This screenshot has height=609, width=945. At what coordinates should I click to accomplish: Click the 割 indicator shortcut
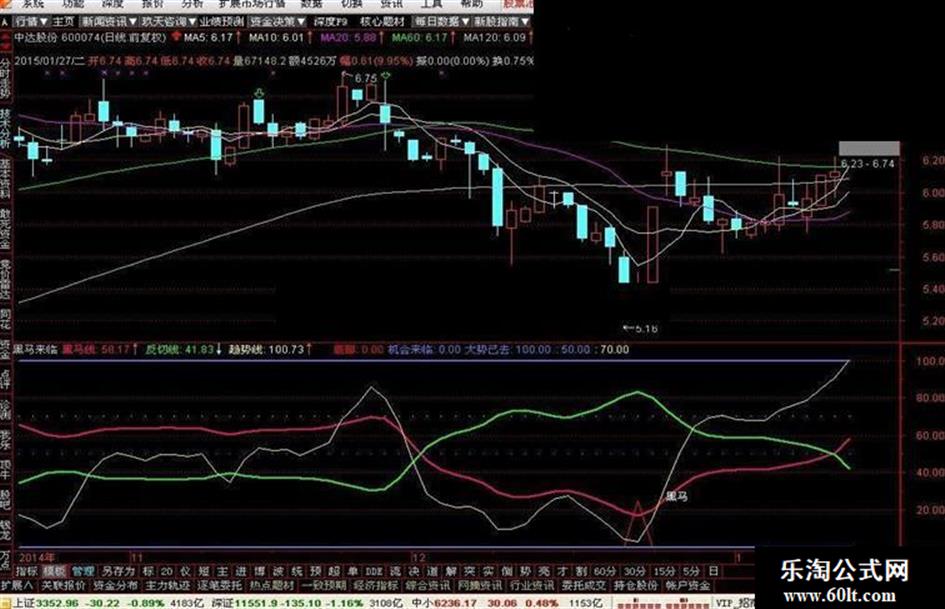click(581, 571)
